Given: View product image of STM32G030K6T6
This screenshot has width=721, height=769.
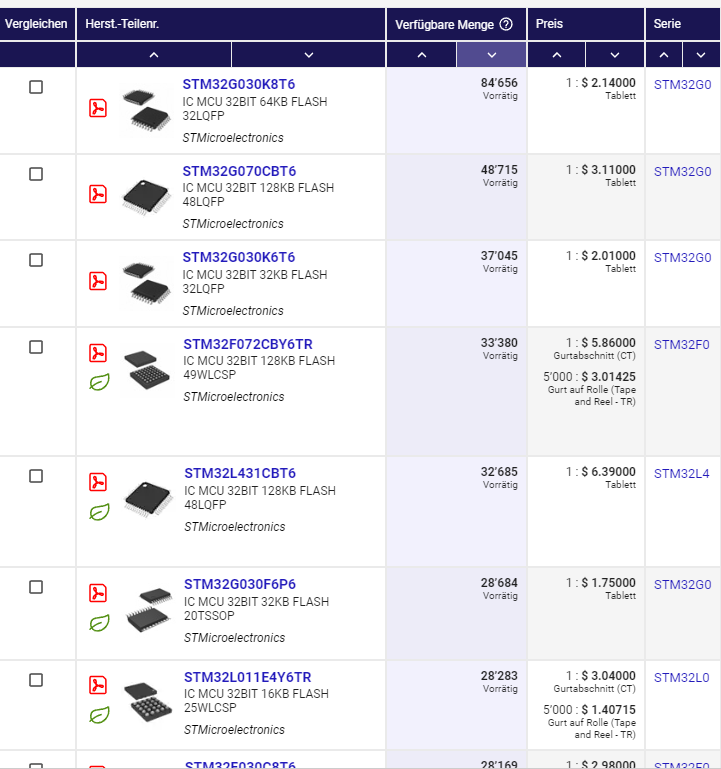Looking at the screenshot, I should pyautogui.click(x=146, y=283).
